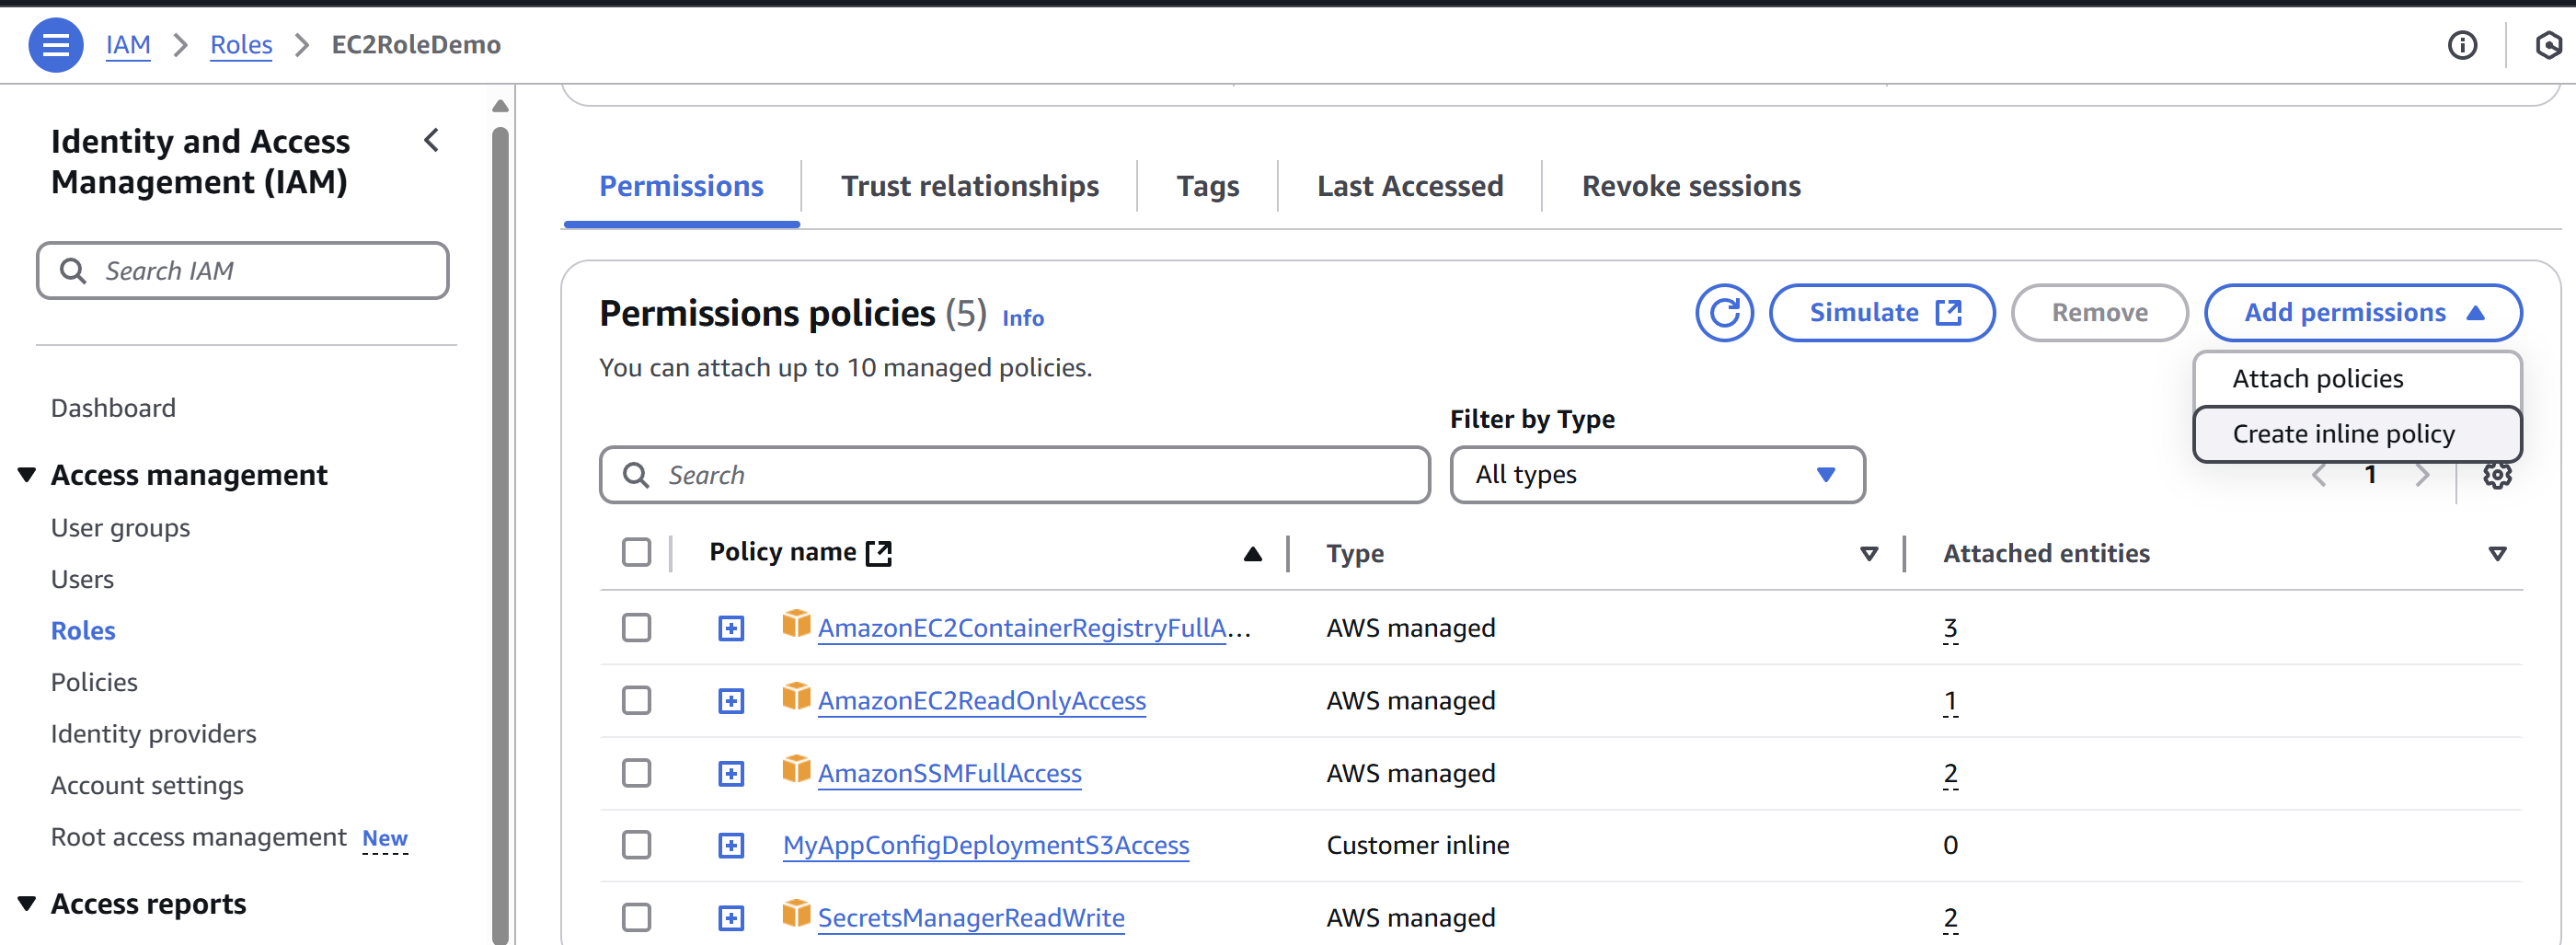Viewport: 2576px width, 945px height.
Task: Open the AmazonEC2ContainerRegistryFullAccess policy link
Action: [1022, 628]
